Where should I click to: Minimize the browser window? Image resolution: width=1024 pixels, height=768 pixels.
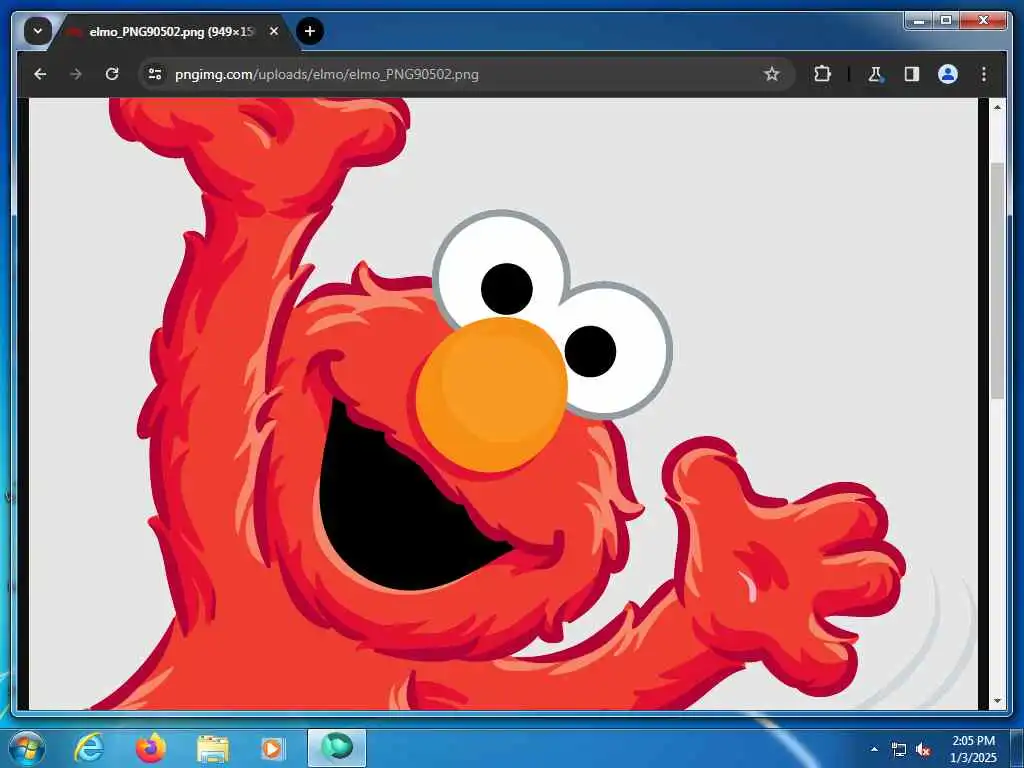(919, 20)
